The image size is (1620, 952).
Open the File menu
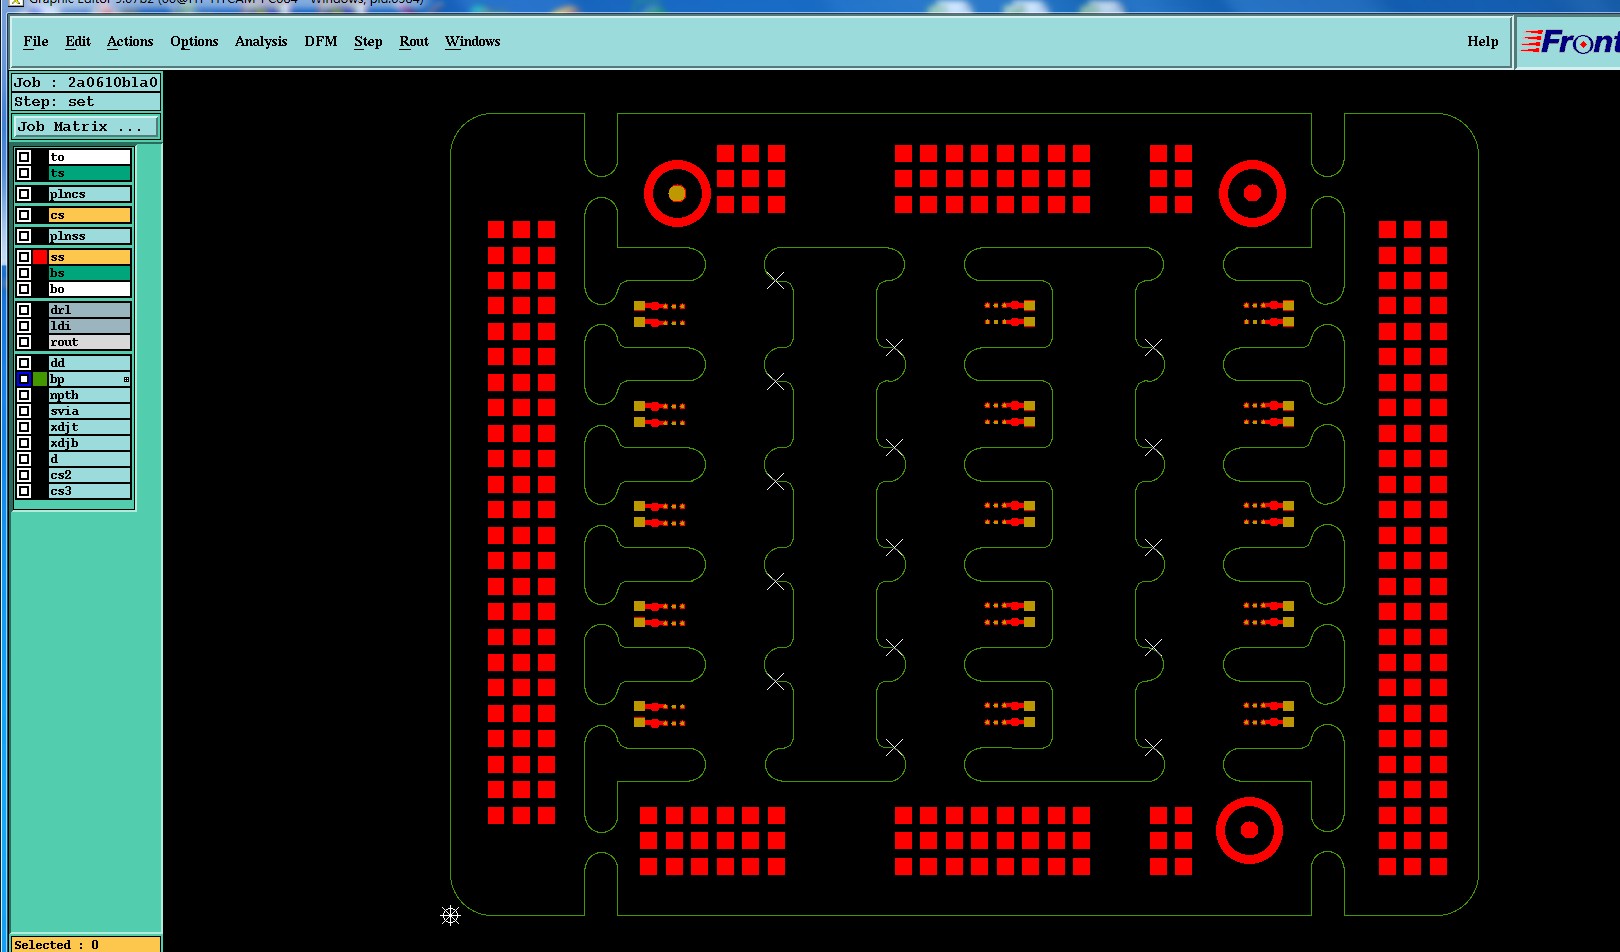(x=36, y=41)
